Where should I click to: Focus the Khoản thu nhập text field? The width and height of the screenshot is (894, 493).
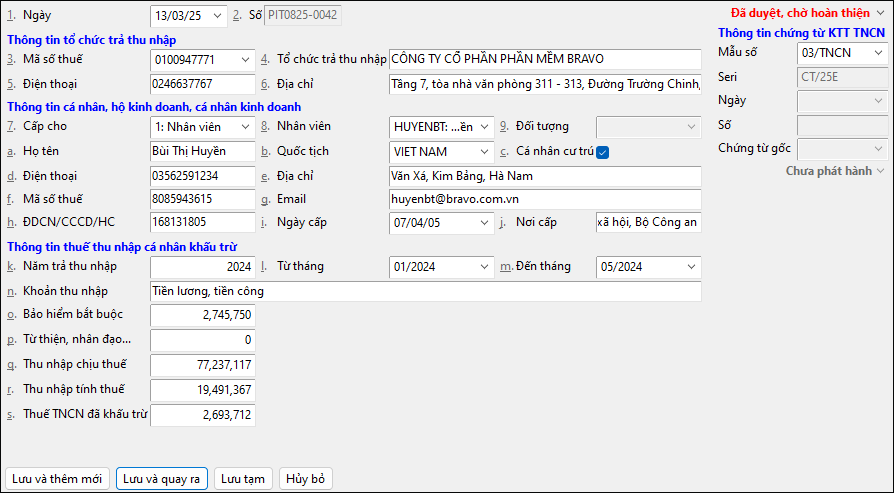pyautogui.click(x=424, y=292)
